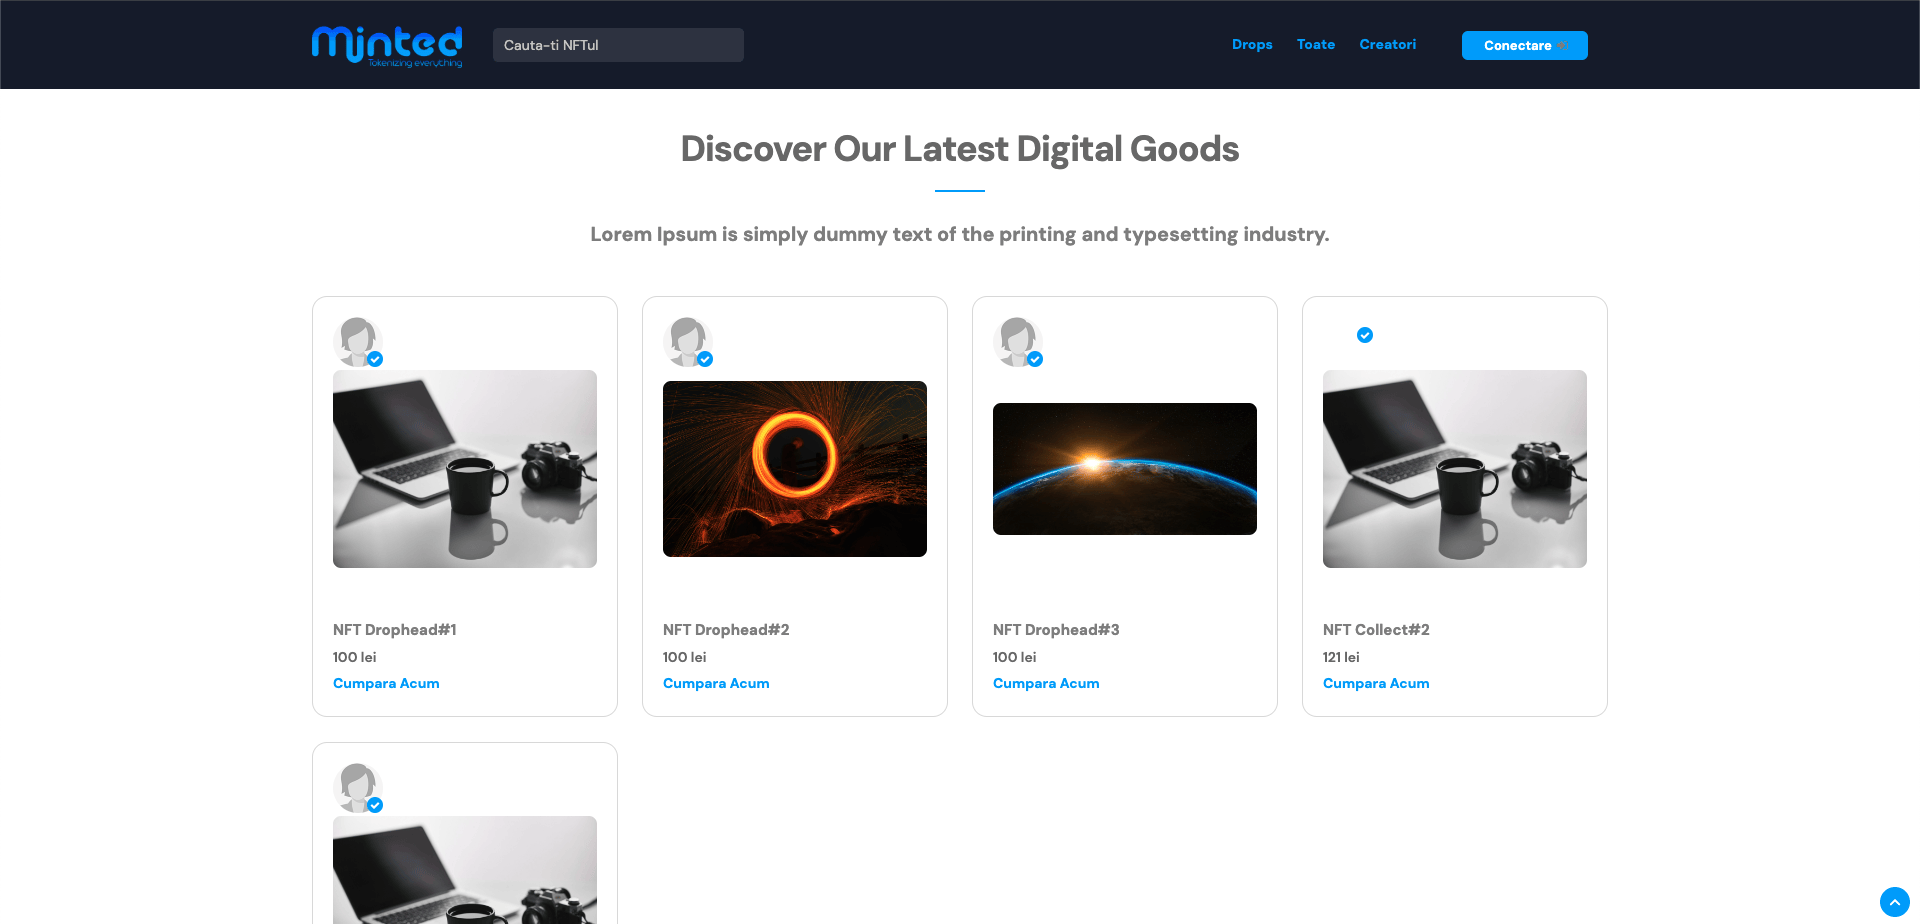Click the 100 lei price under NFT Drophead#3
Viewport: 1920px width, 924px height.
(1015, 658)
